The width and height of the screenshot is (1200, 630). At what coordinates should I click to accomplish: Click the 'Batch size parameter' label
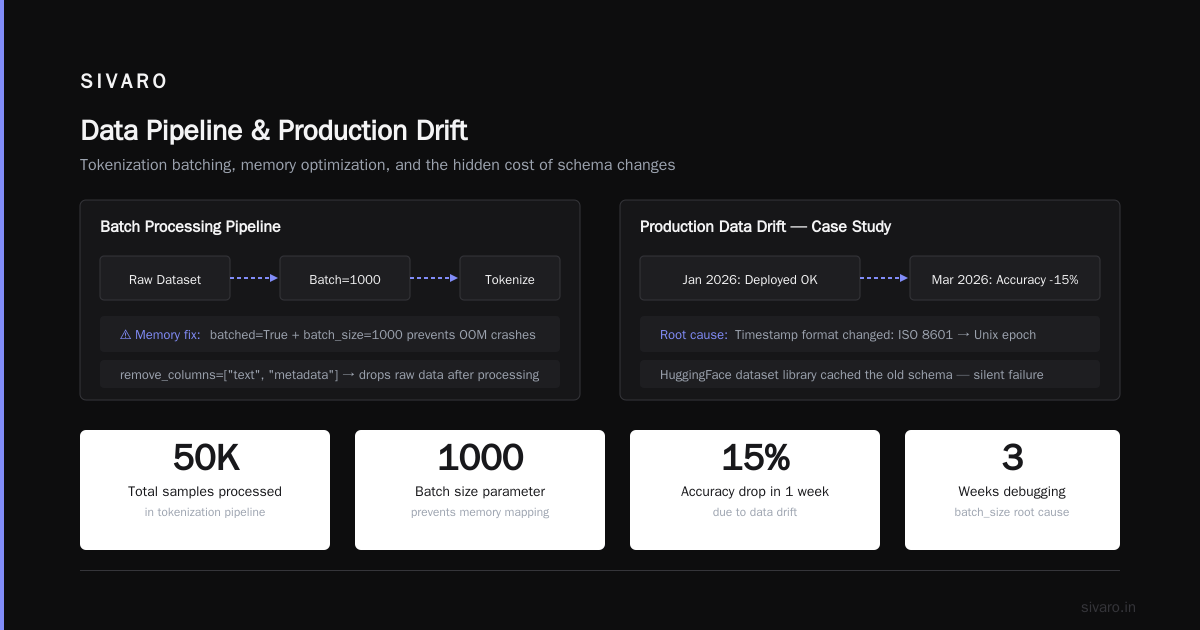(x=480, y=492)
